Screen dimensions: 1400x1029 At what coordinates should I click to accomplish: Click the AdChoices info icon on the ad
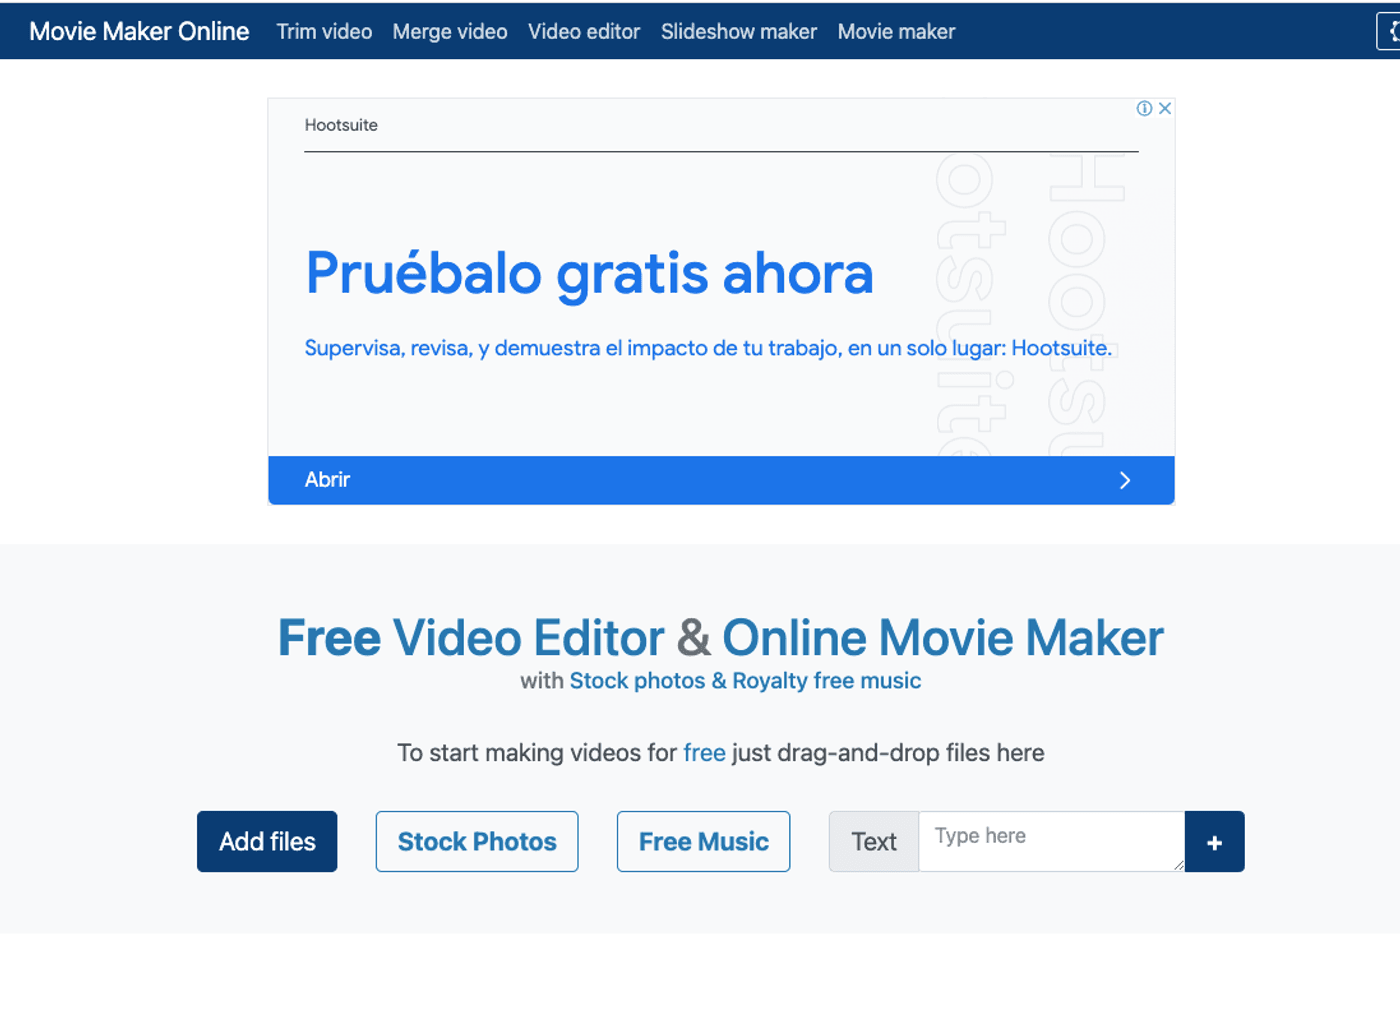click(x=1144, y=108)
